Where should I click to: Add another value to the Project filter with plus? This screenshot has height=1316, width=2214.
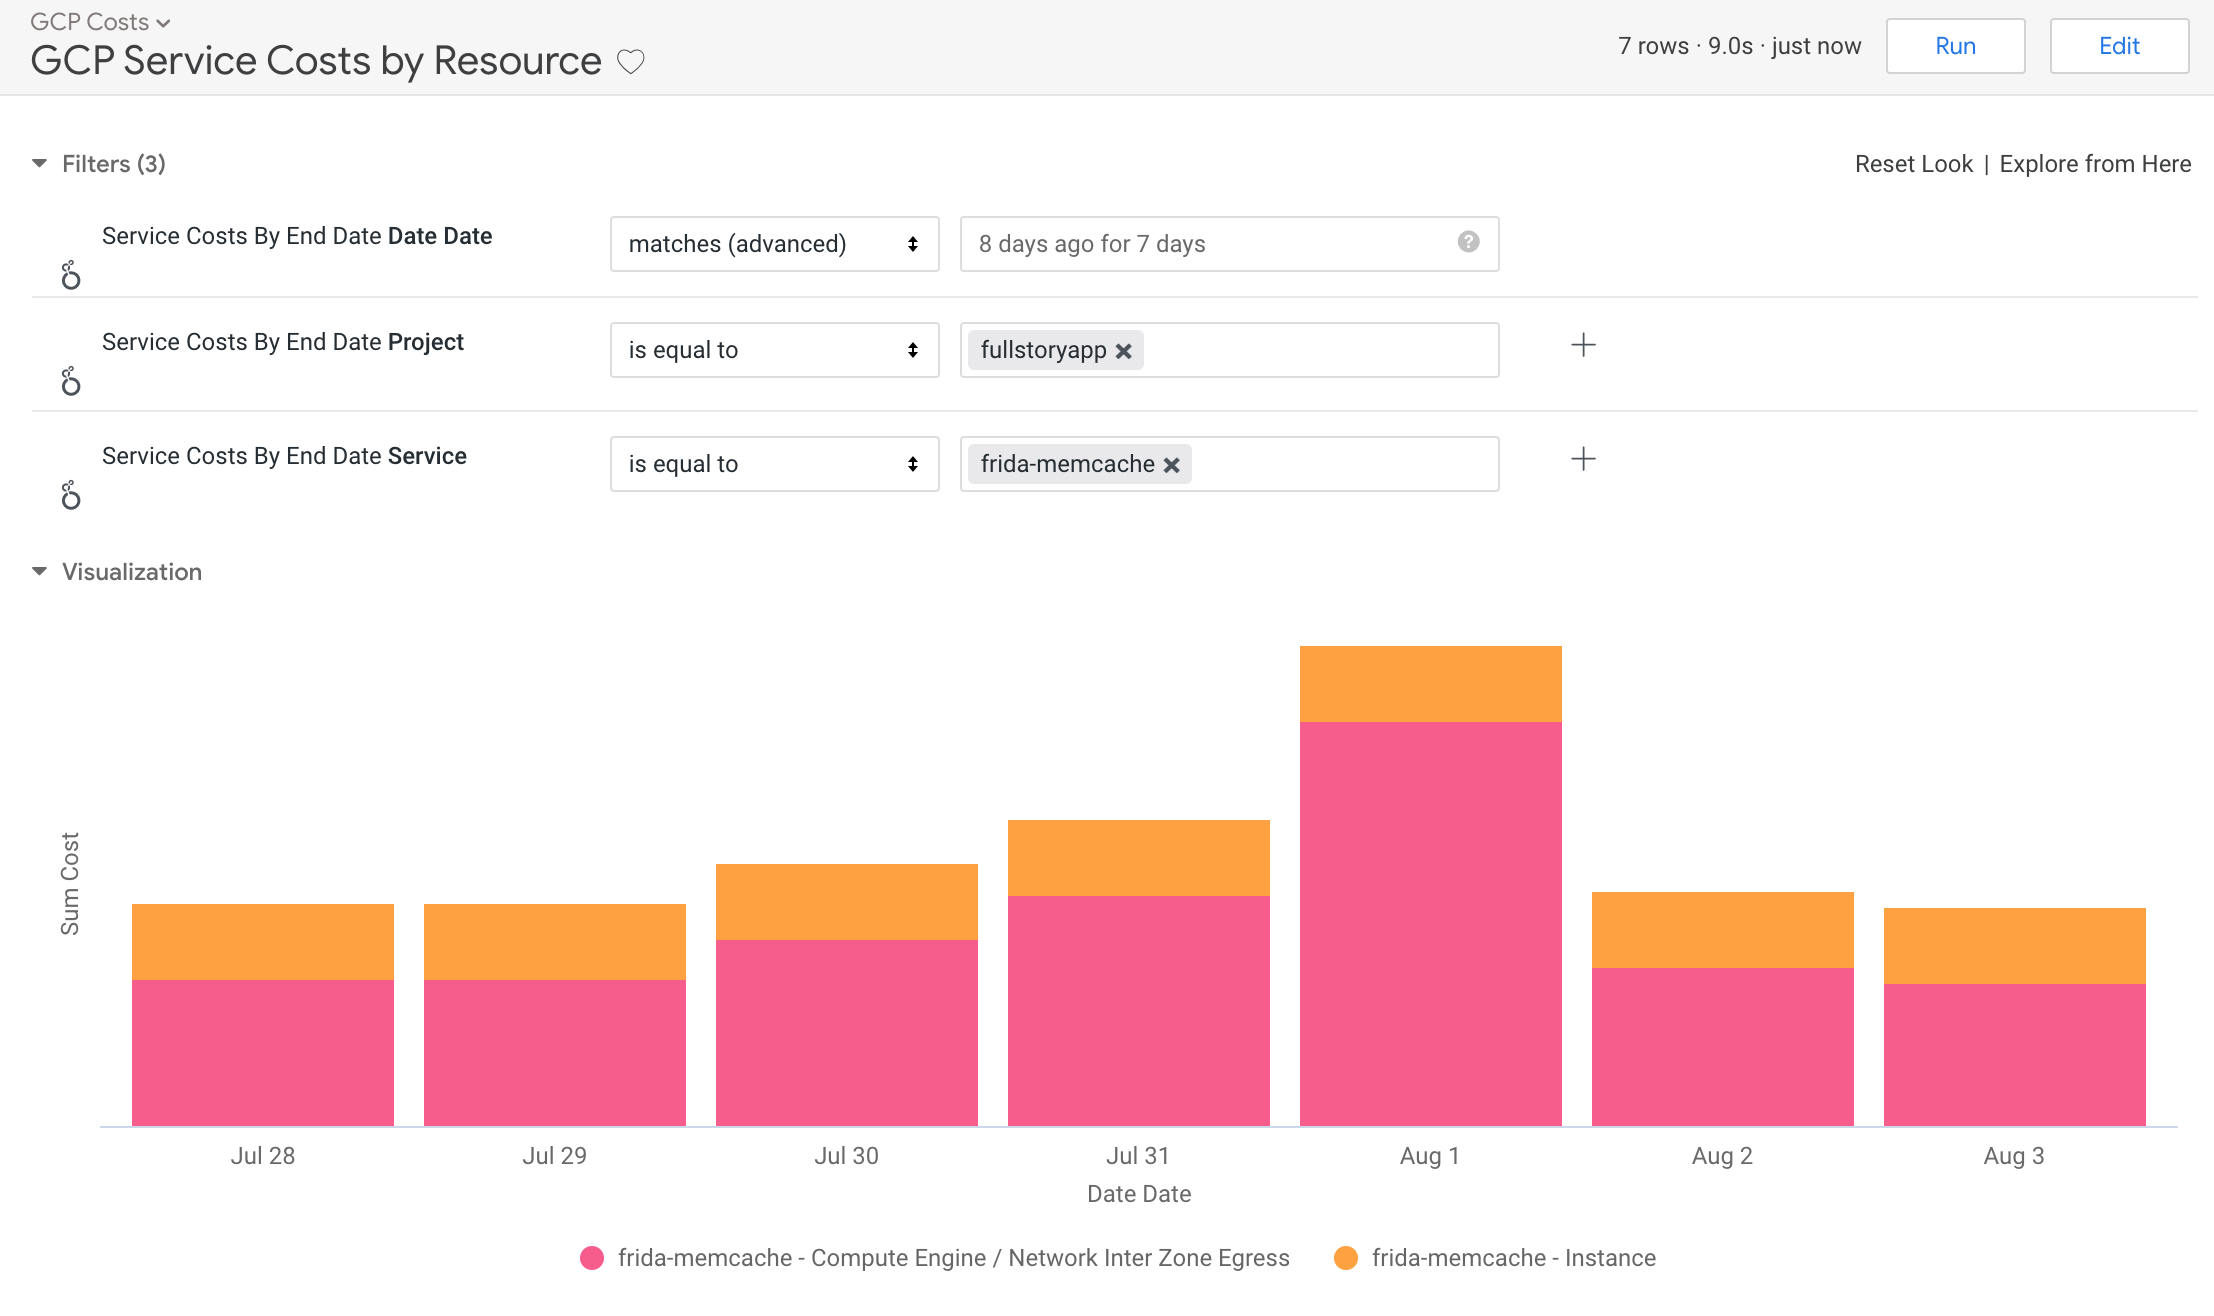(x=1583, y=345)
